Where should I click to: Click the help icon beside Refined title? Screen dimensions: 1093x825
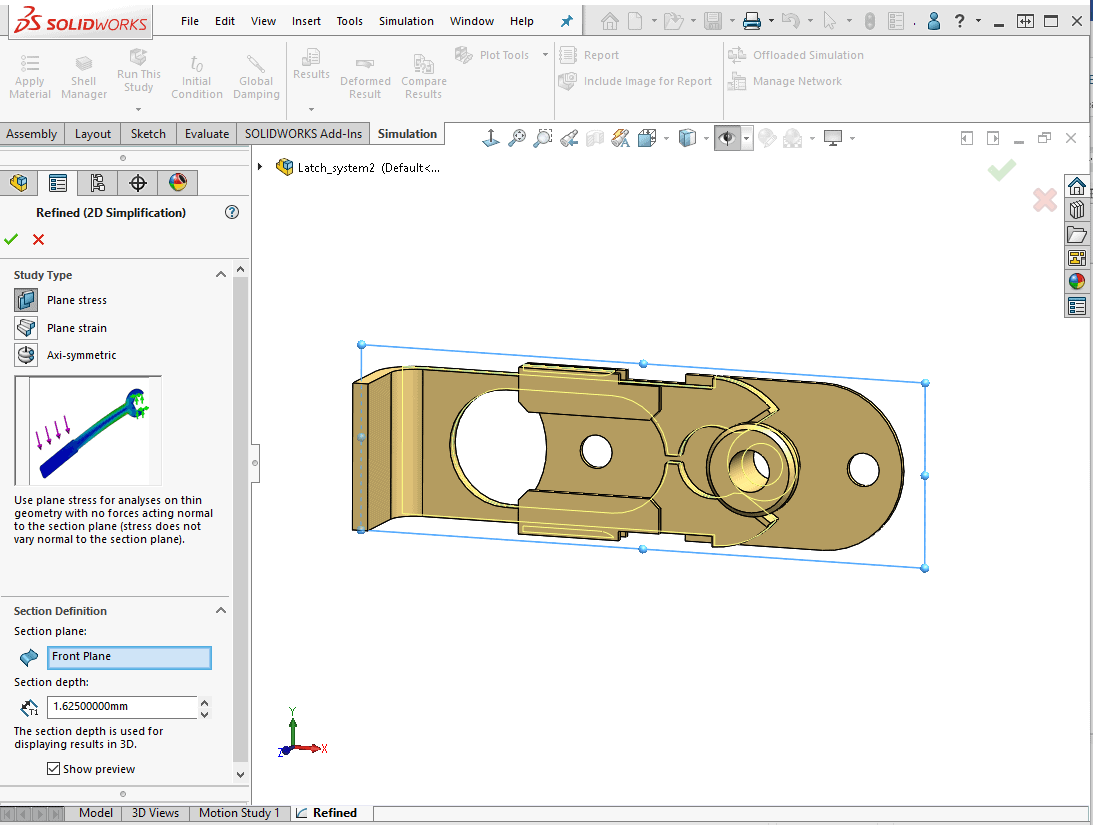point(232,212)
